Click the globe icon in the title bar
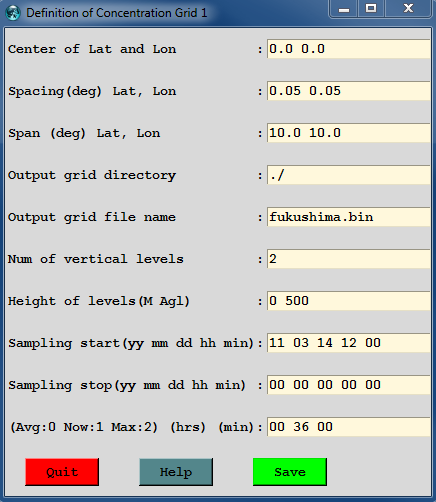The width and height of the screenshot is (436, 502). pyautogui.click(x=13, y=13)
